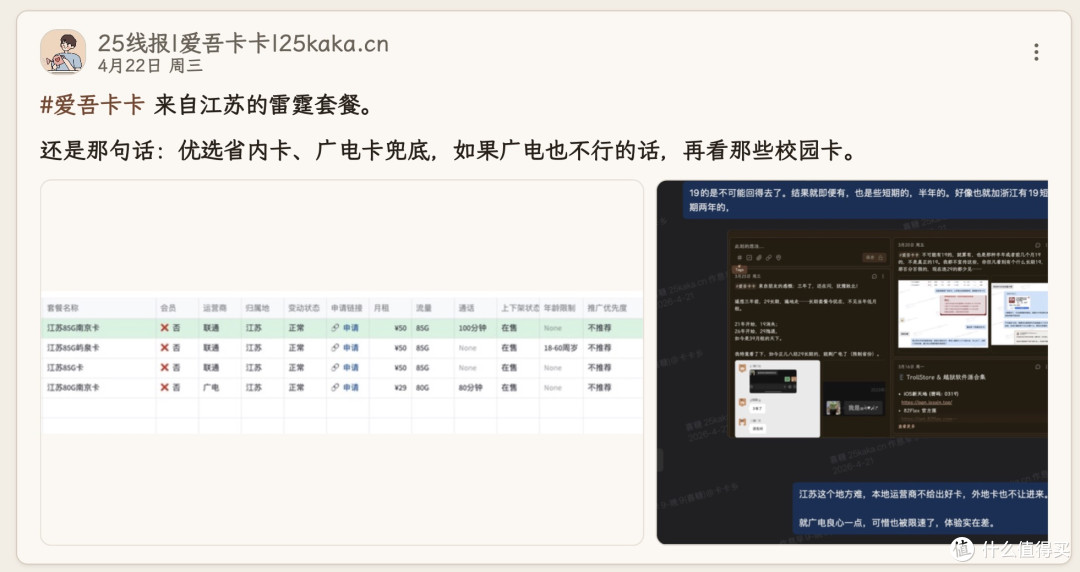Click the 80G data cell
Viewport: 1080px width, 572px height.
[422, 387]
